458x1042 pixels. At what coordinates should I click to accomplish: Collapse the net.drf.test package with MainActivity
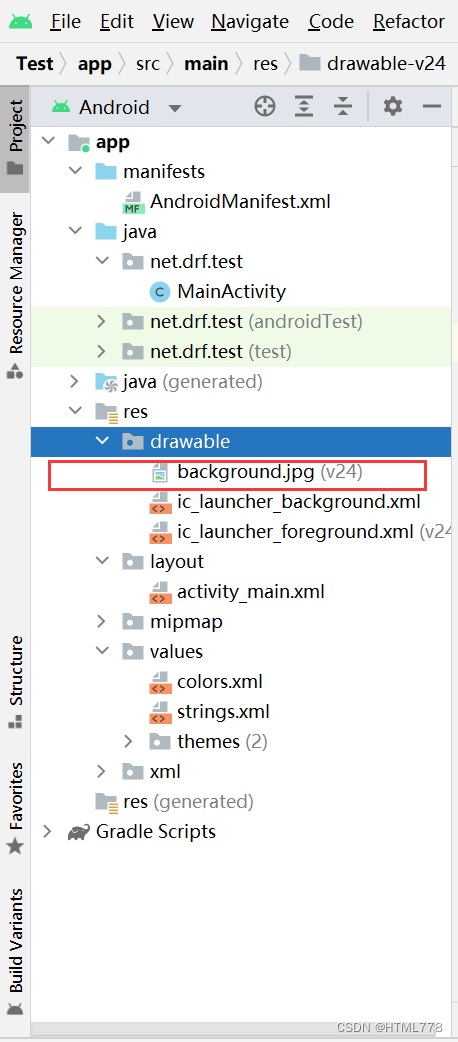102,261
